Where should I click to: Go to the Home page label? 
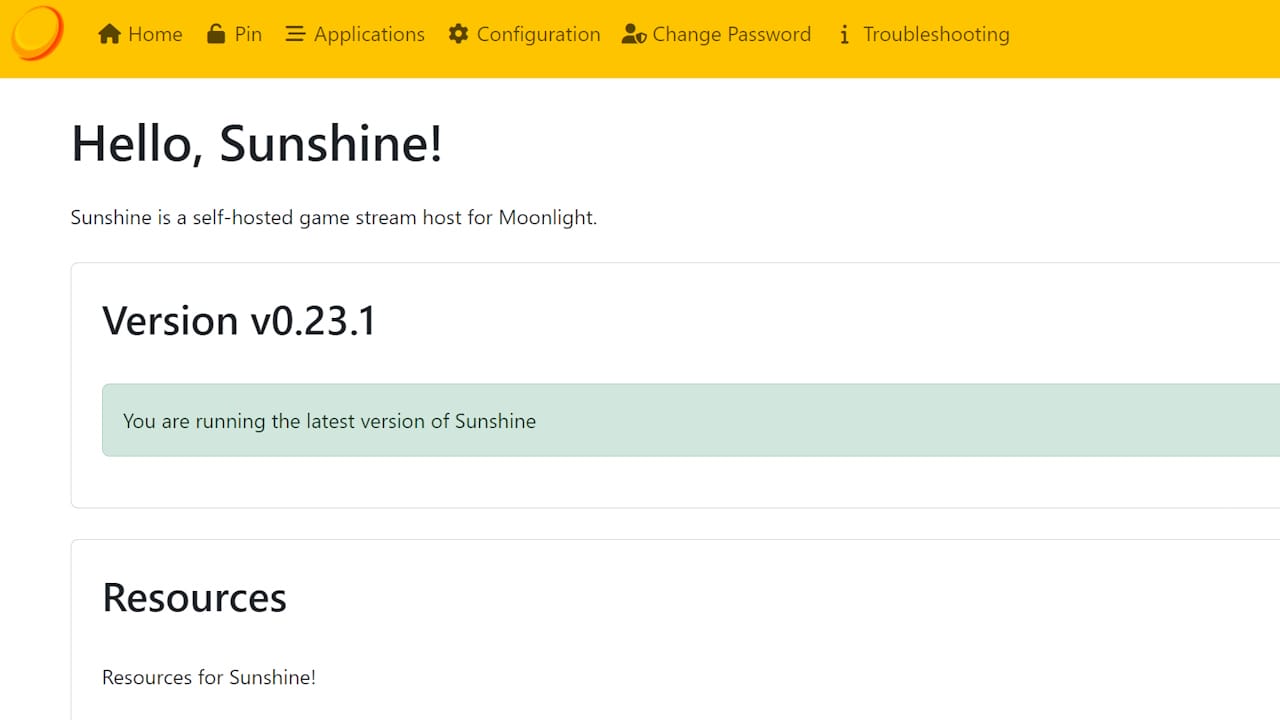[x=155, y=34]
